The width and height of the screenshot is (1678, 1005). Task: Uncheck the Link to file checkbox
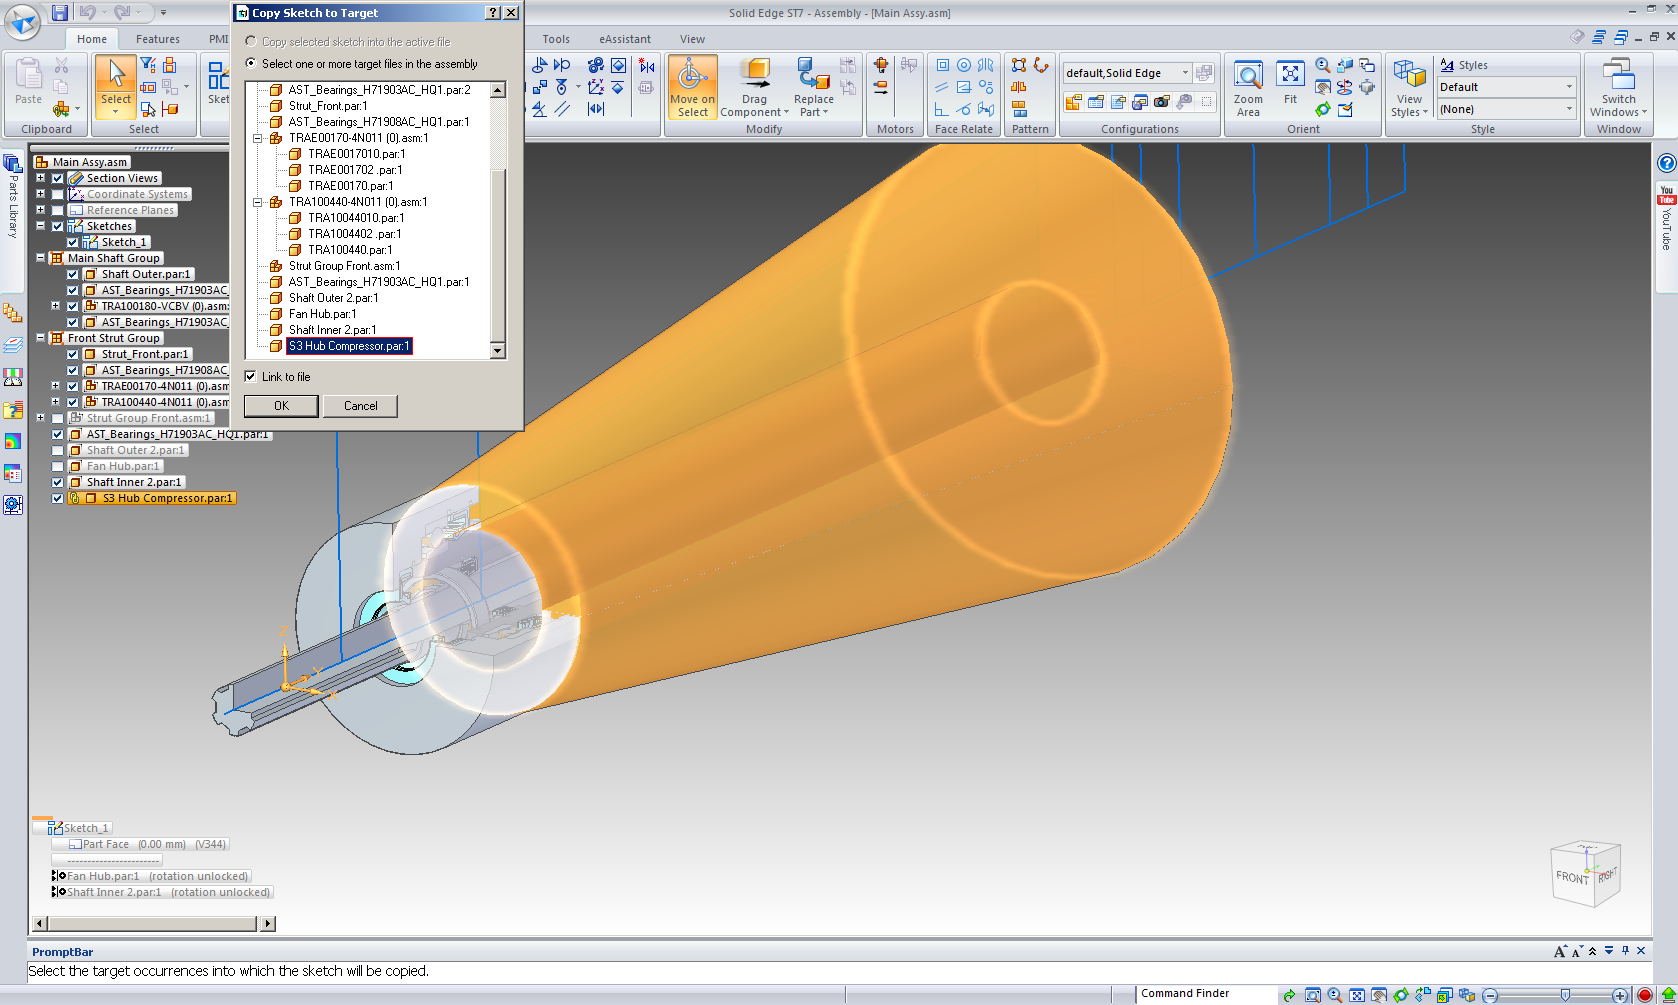click(250, 376)
